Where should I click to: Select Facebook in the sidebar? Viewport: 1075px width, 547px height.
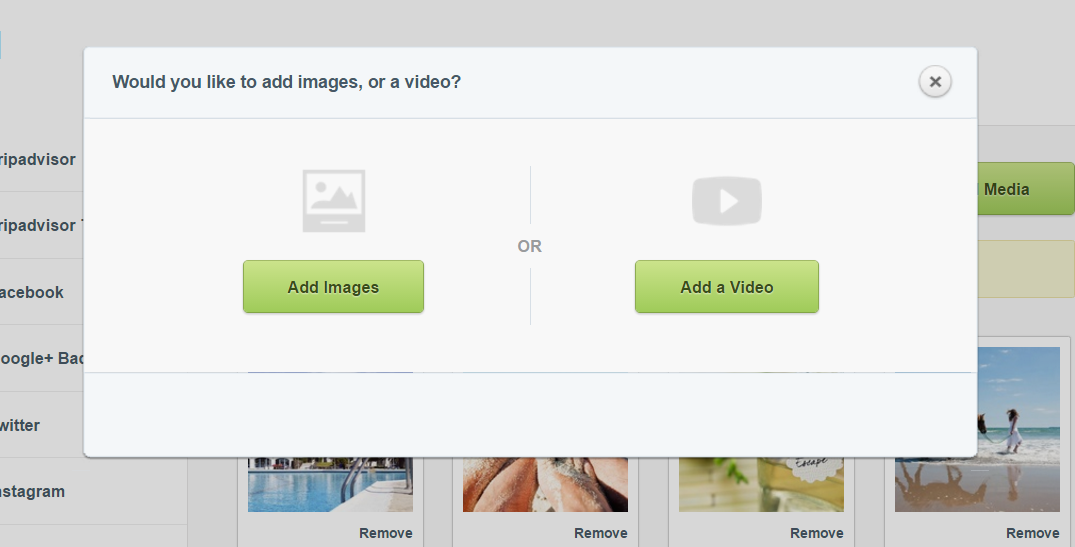pyautogui.click(x=34, y=292)
